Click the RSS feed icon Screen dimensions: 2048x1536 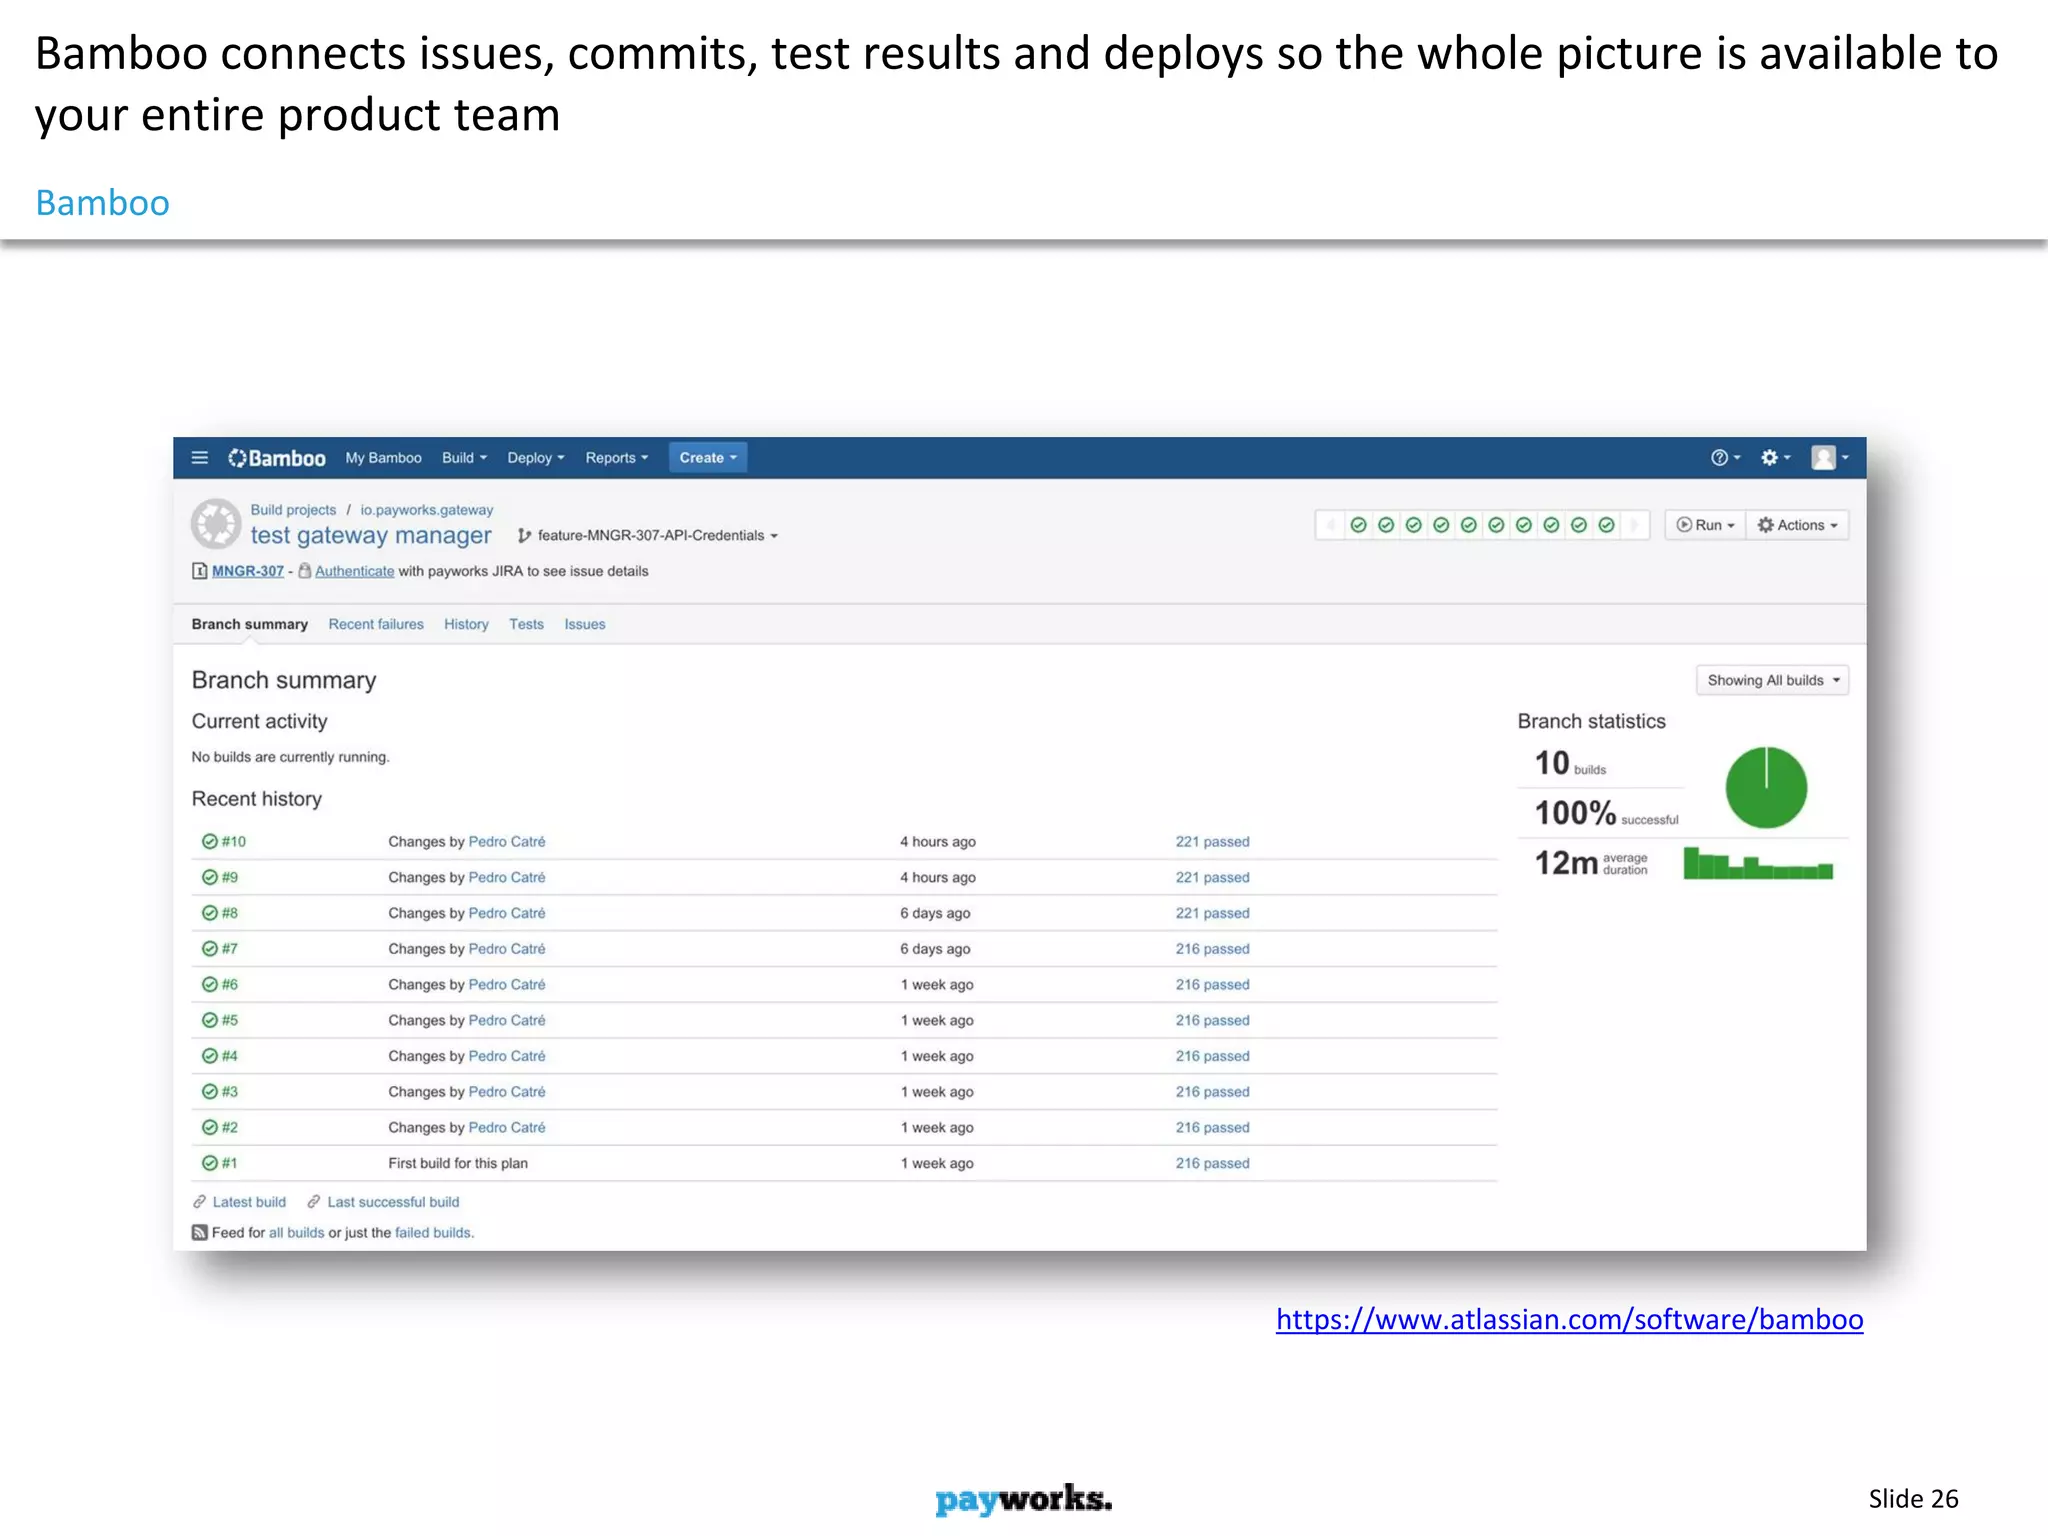point(200,1233)
